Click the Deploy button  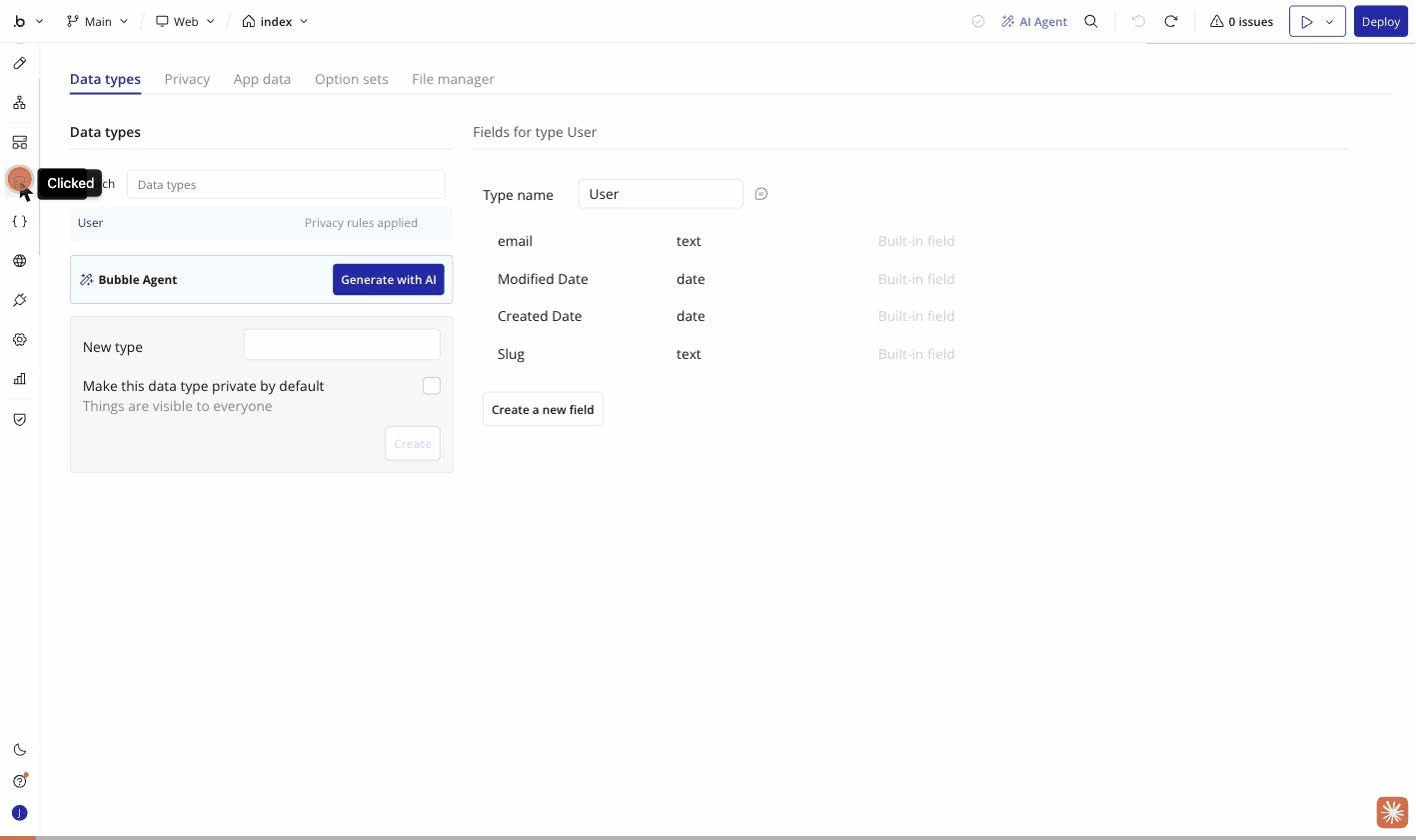[x=1380, y=21]
